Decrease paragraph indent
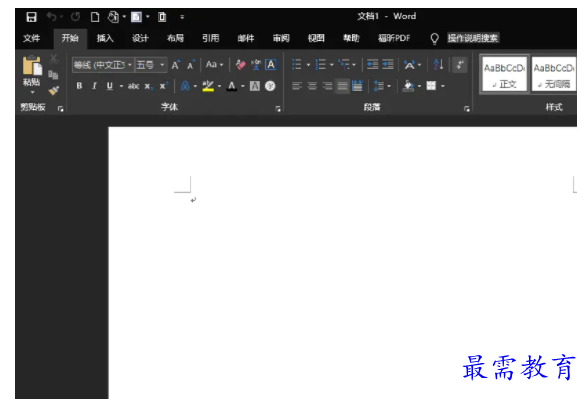Viewport: 584px width, 399px height. tap(372, 64)
